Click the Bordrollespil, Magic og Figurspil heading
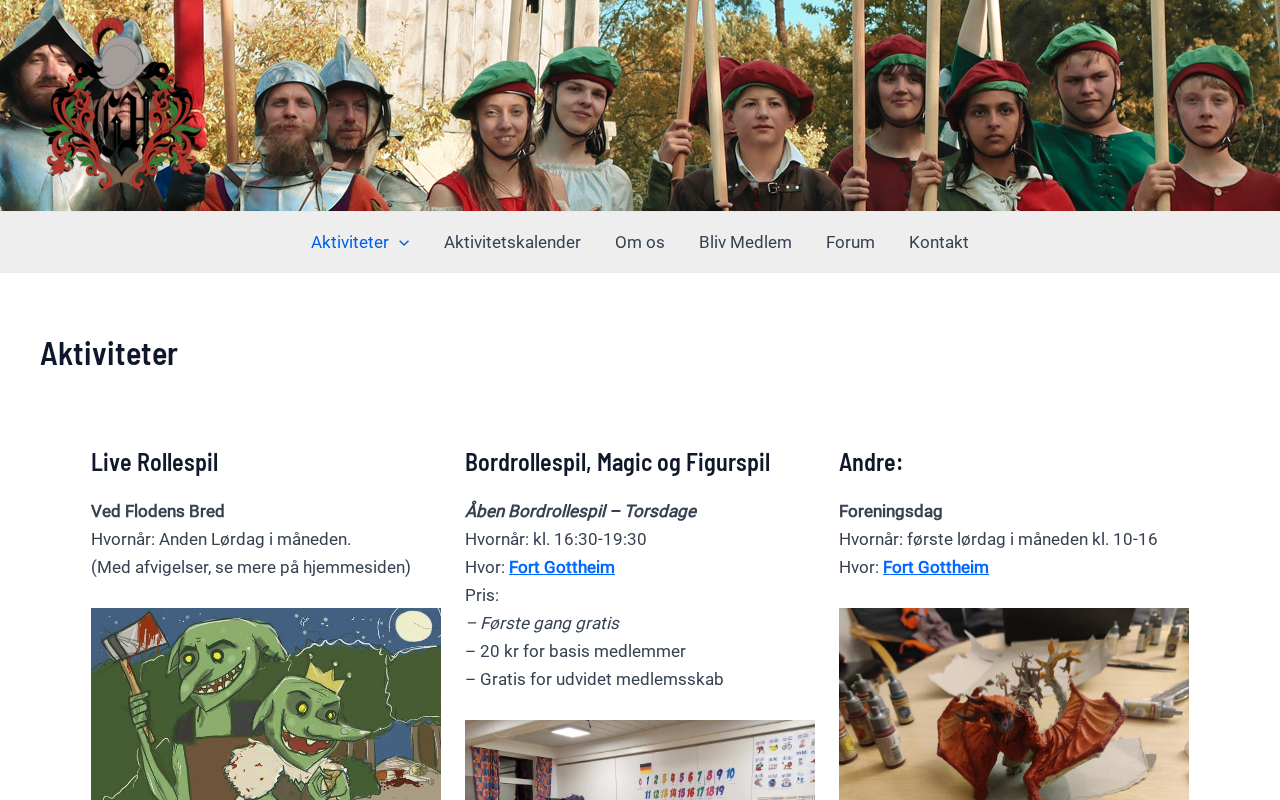The image size is (1280, 800). pyautogui.click(x=618, y=462)
